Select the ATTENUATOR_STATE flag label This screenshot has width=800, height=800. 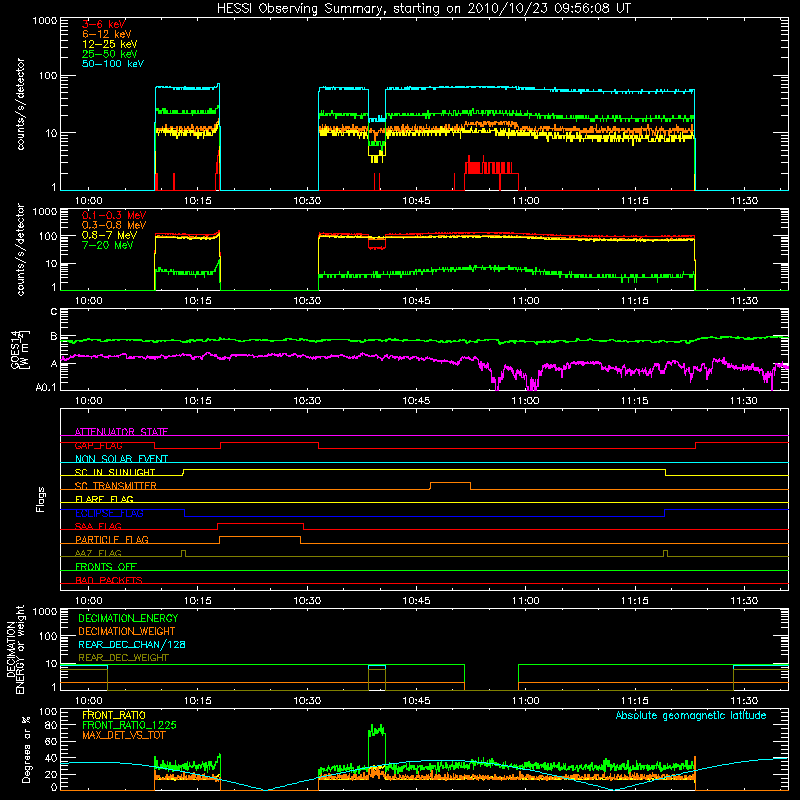tap(121, 432)
